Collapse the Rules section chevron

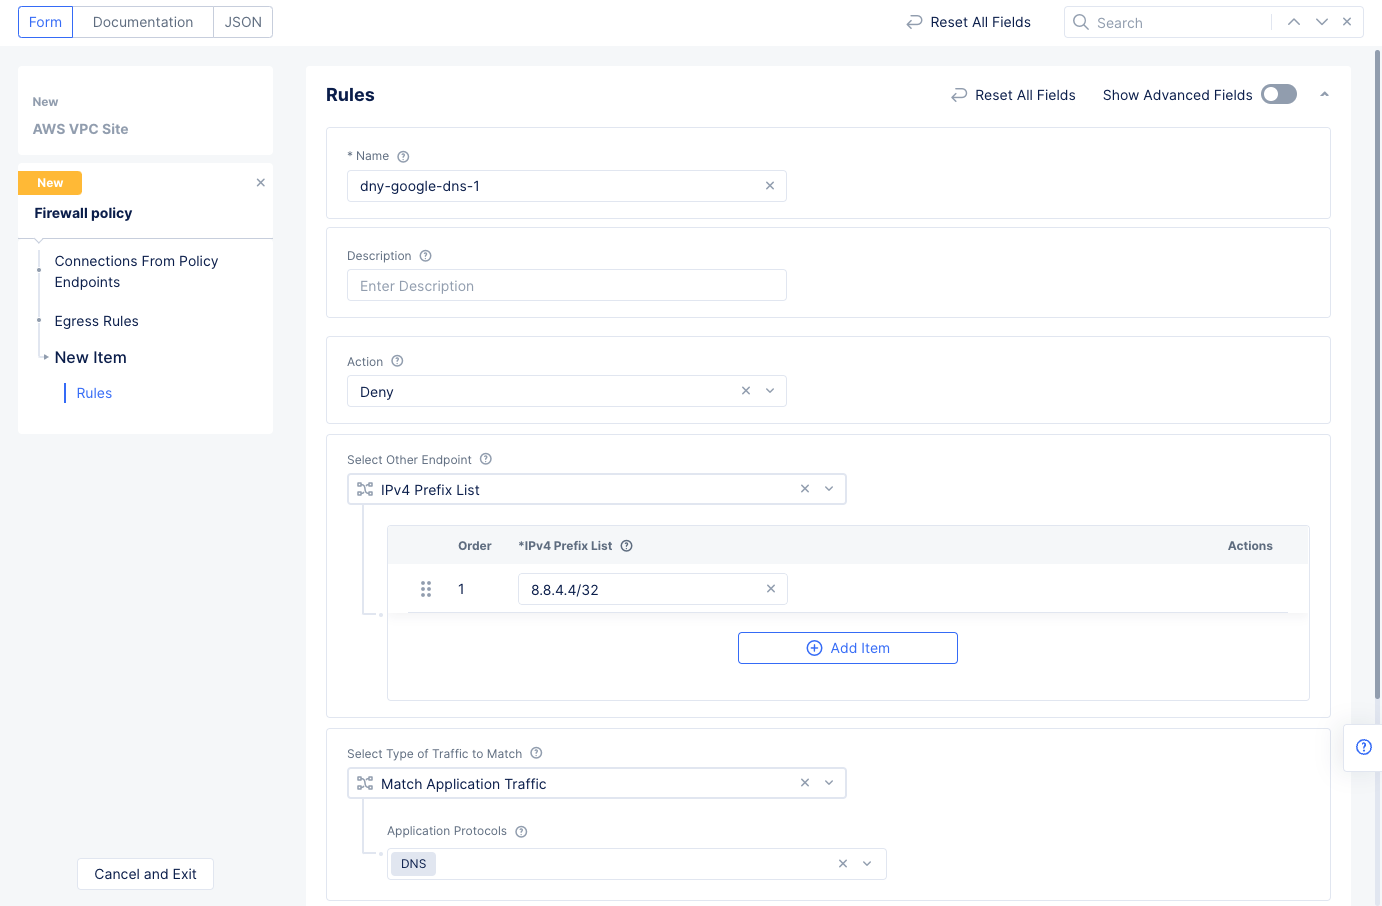[1324, 95]
